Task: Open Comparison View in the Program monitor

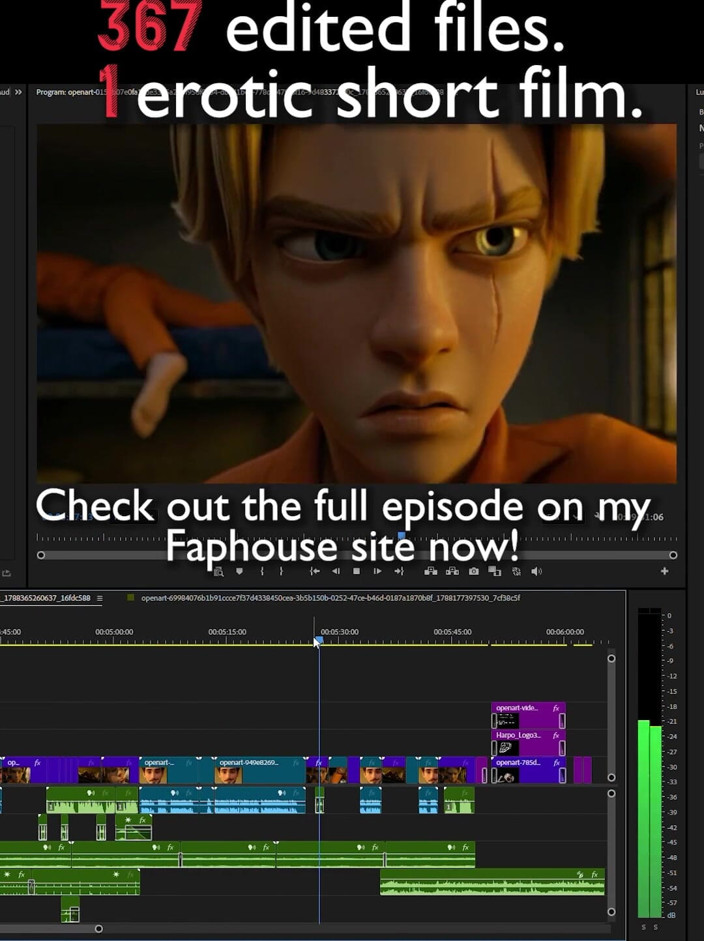Action: [x=495, y=571]
